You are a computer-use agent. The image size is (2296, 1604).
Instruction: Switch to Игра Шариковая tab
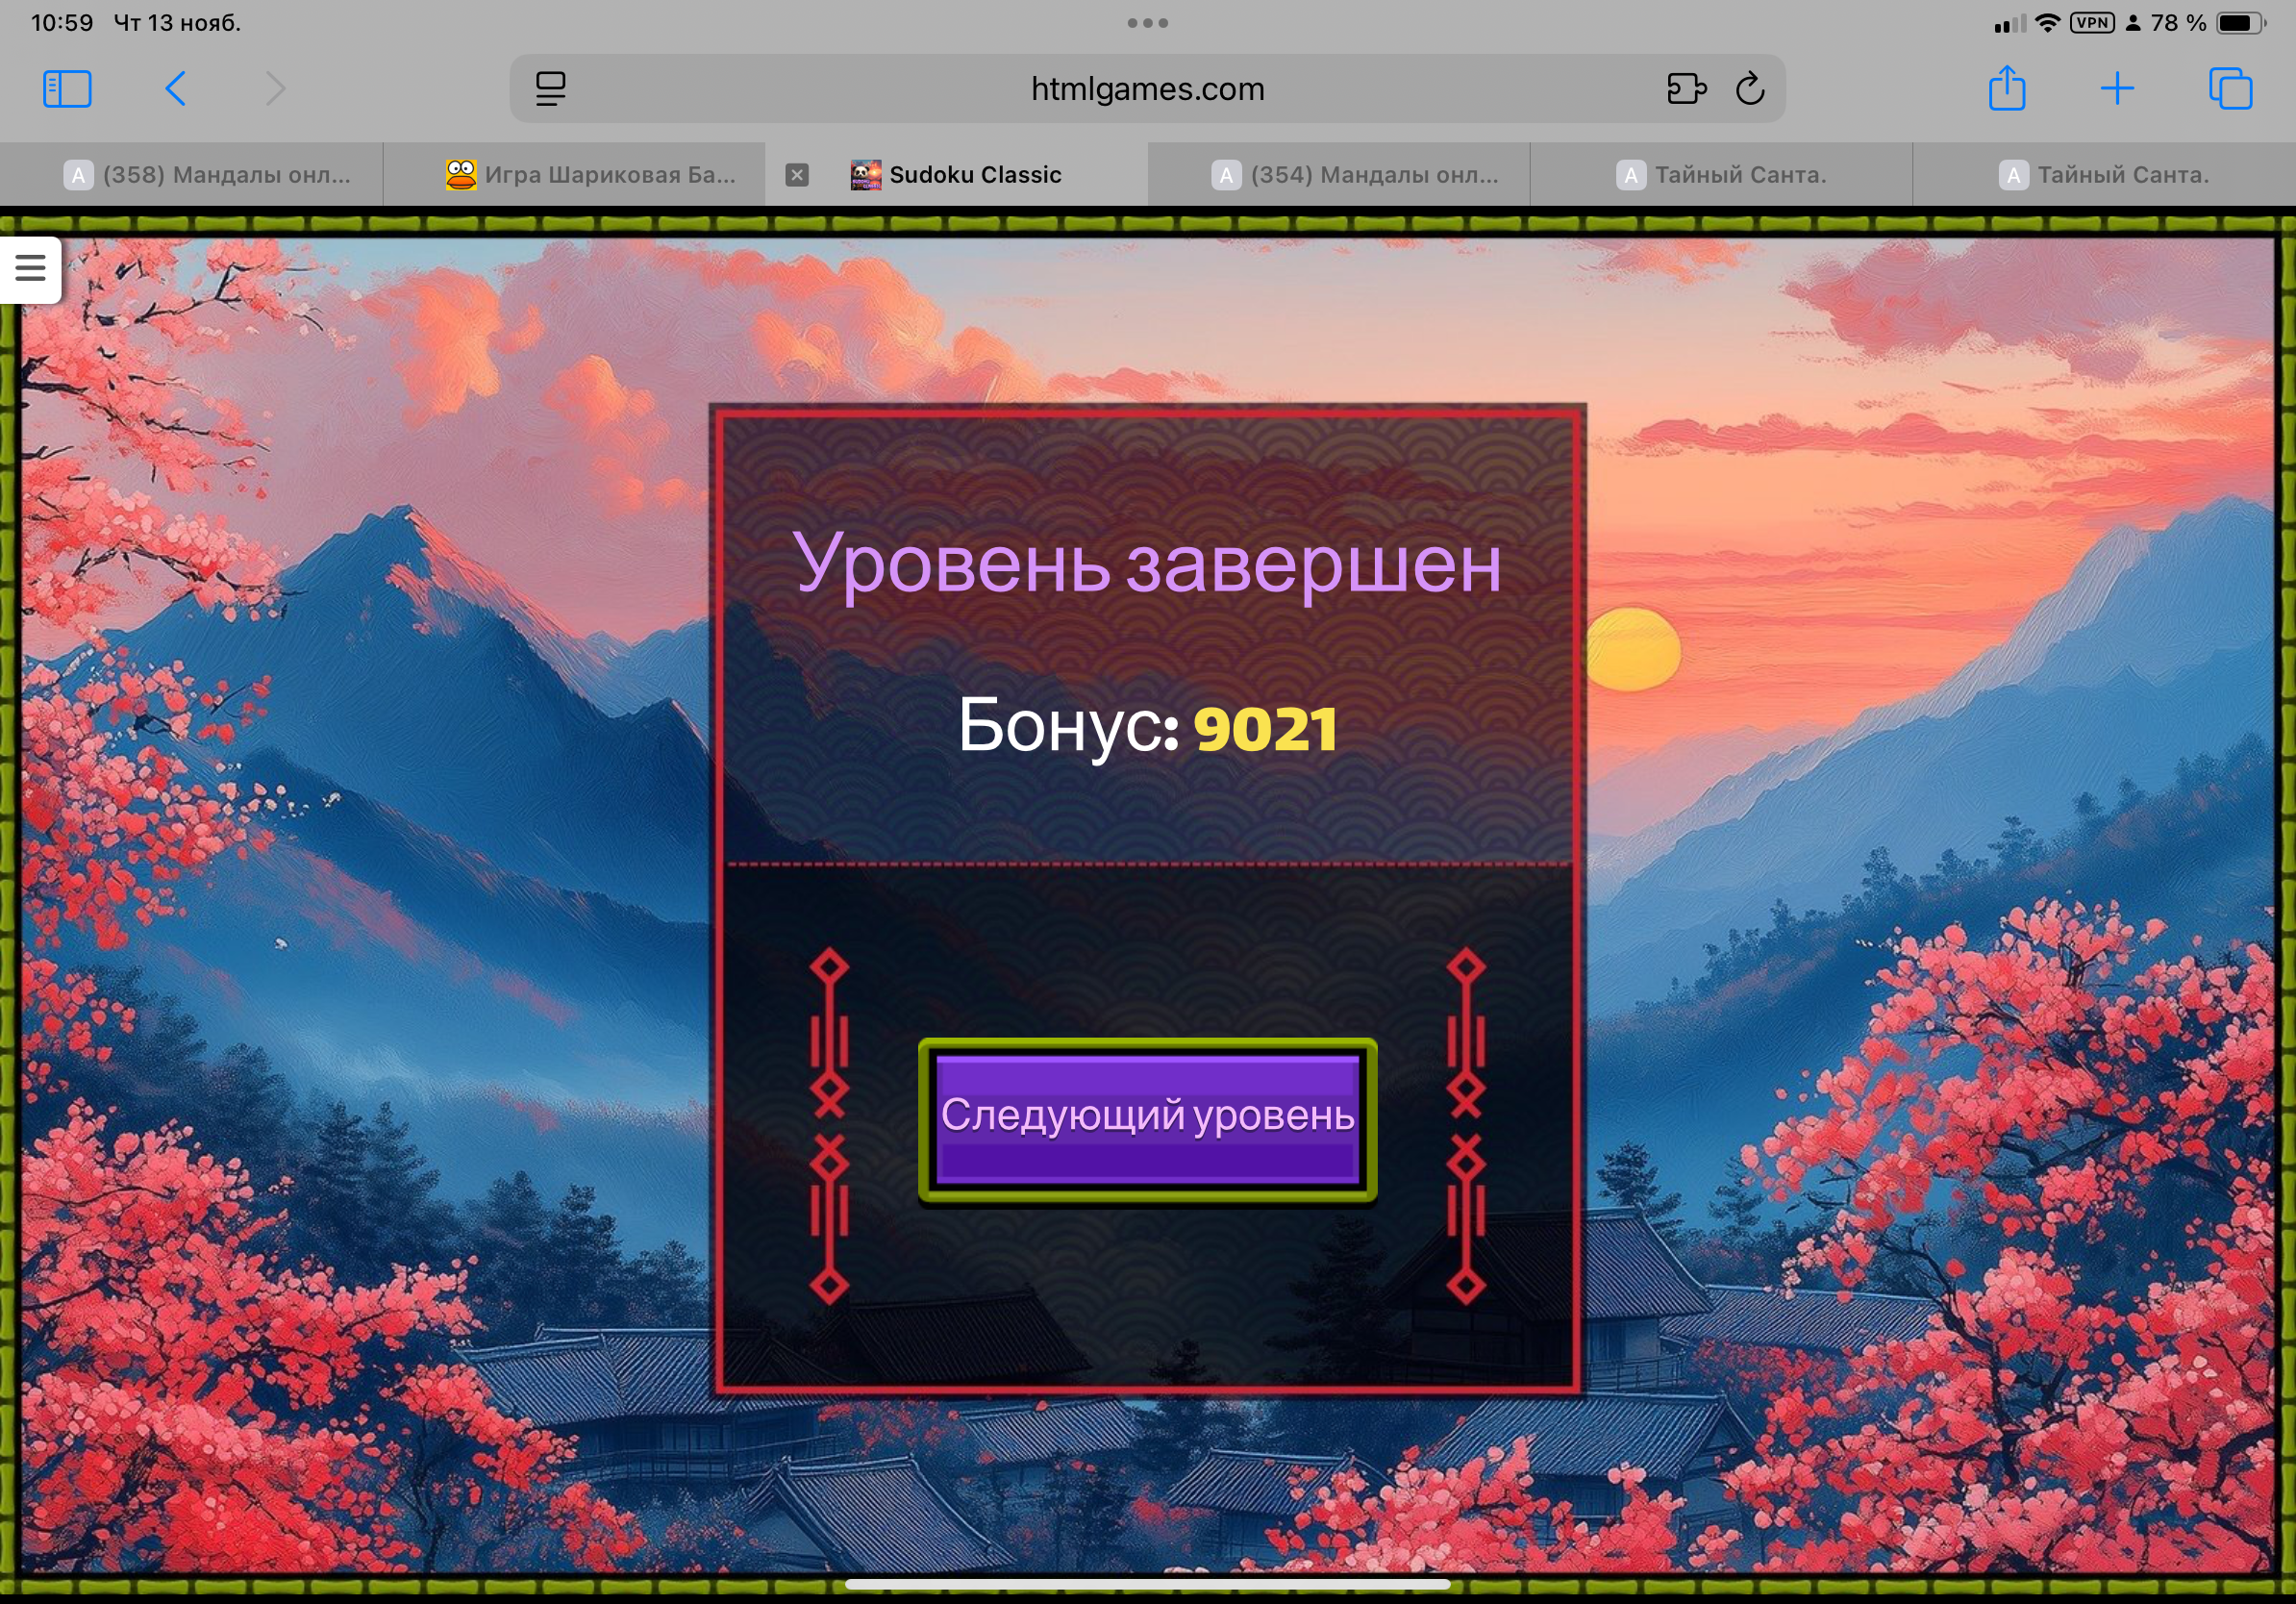point(591,175)
